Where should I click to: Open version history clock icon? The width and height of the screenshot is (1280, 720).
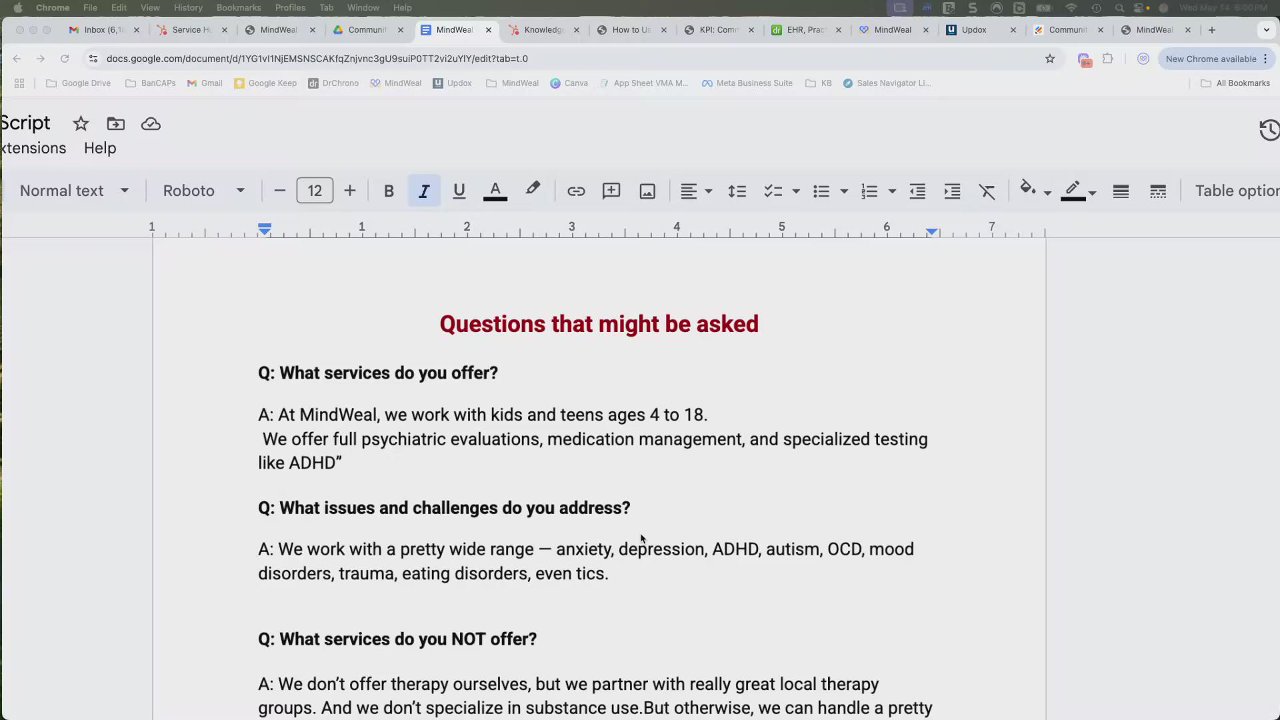(1269, 130)
